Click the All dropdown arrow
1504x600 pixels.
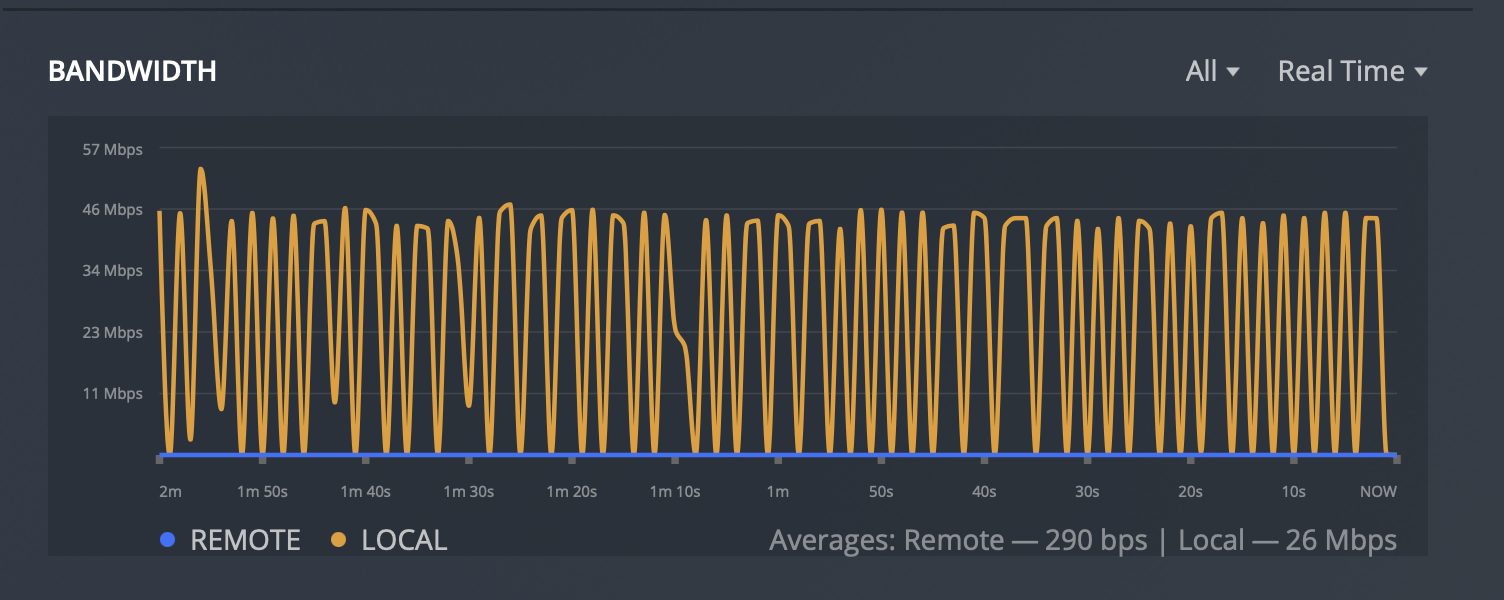click(1233, 72)
